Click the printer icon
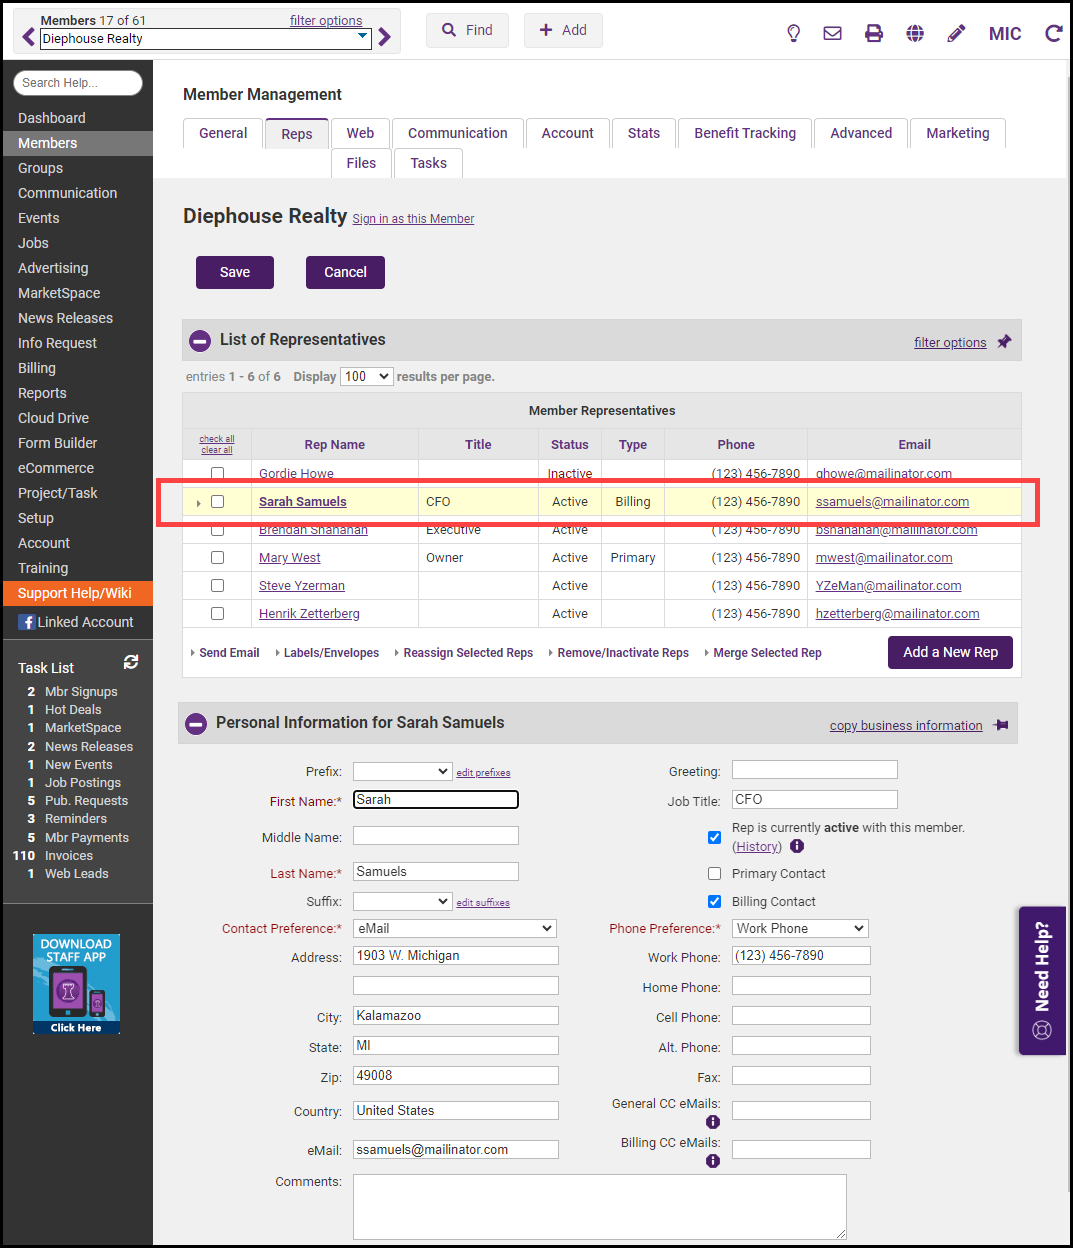The width and height of the screenshot is (1073, 1248). tap(874, 33)
